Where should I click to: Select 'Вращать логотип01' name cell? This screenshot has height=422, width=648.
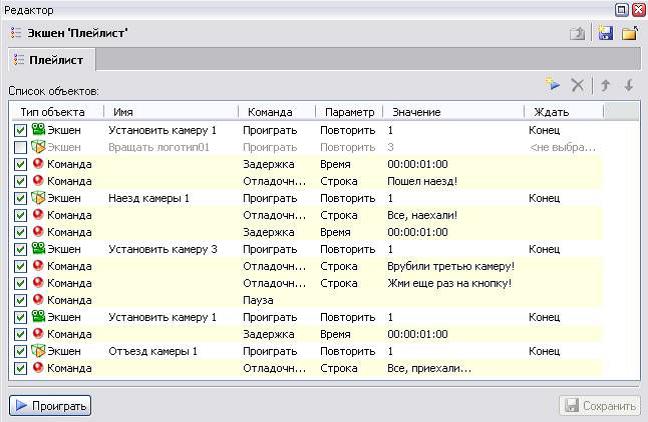[159, 147]
